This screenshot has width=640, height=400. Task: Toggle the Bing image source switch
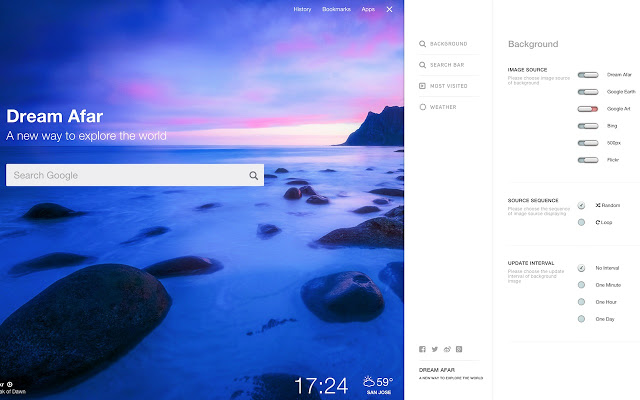pos(588,126)
